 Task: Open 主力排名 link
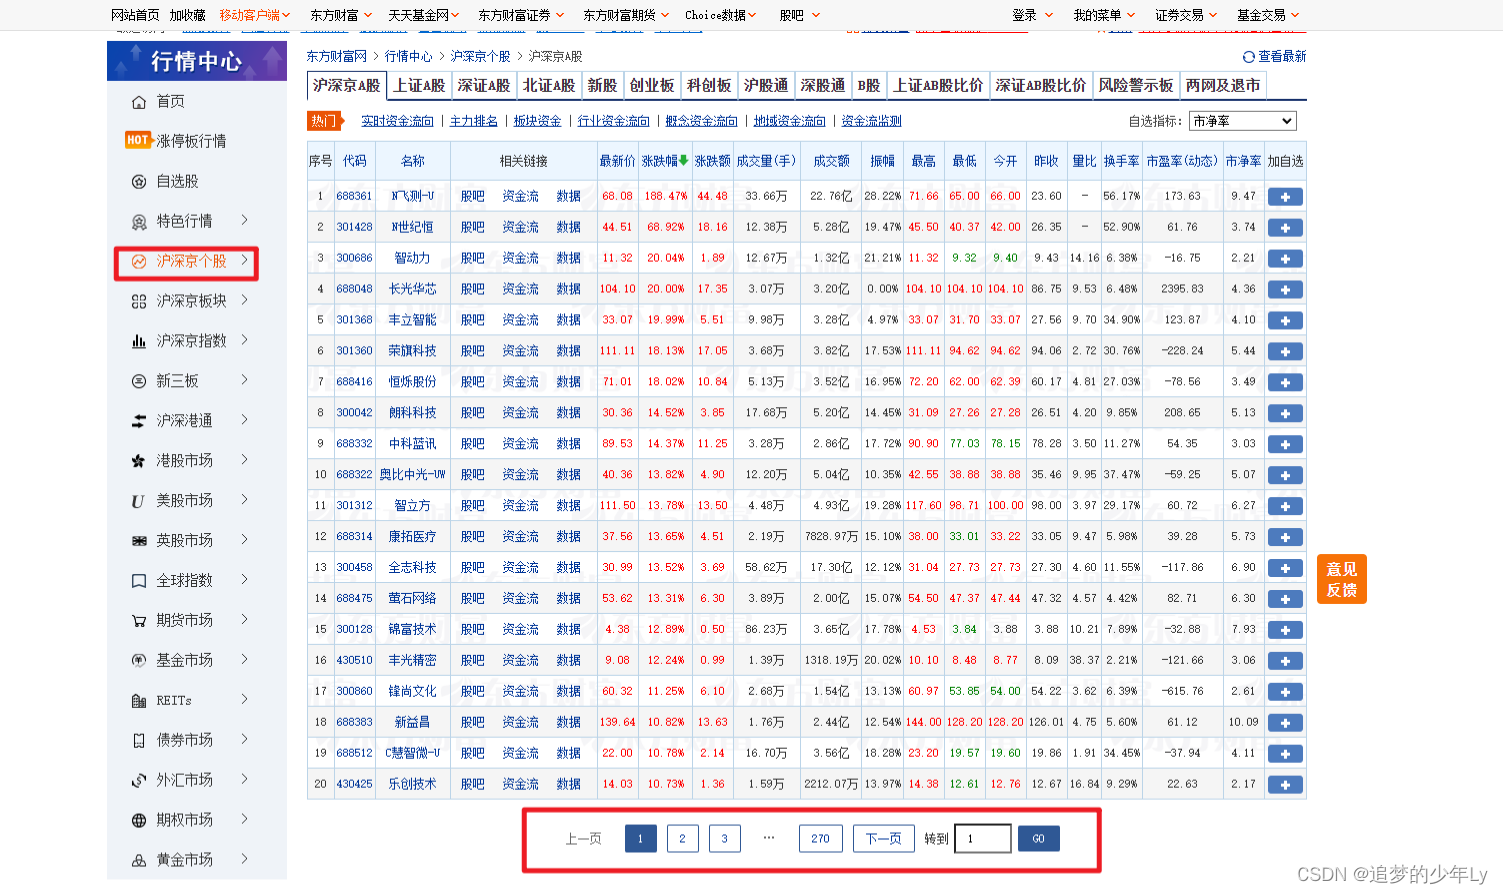(474, 121)
